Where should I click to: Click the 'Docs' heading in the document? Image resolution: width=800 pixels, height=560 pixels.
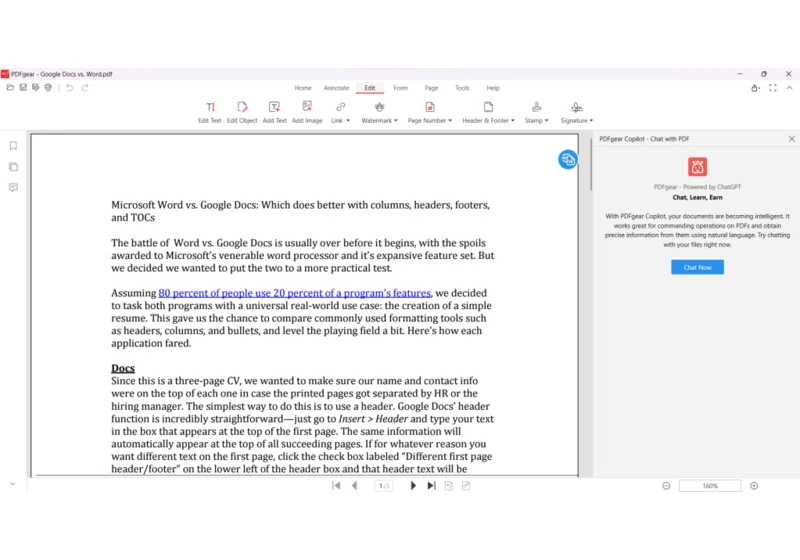(123, 368)
